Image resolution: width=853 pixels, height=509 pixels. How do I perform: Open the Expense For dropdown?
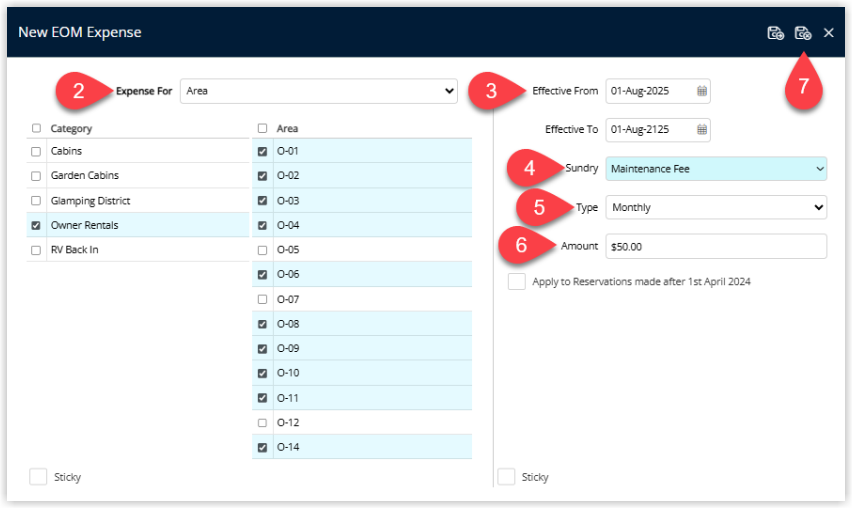click(319, 91)
